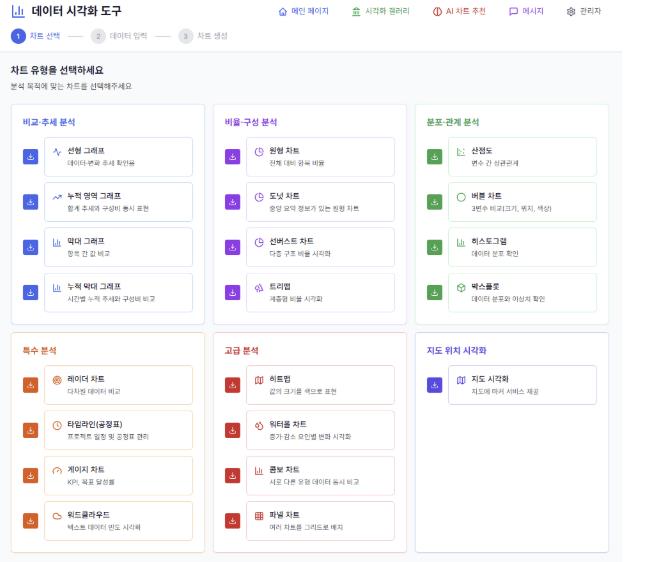Open AI 차트 추천 from the header

pos(459,11)
